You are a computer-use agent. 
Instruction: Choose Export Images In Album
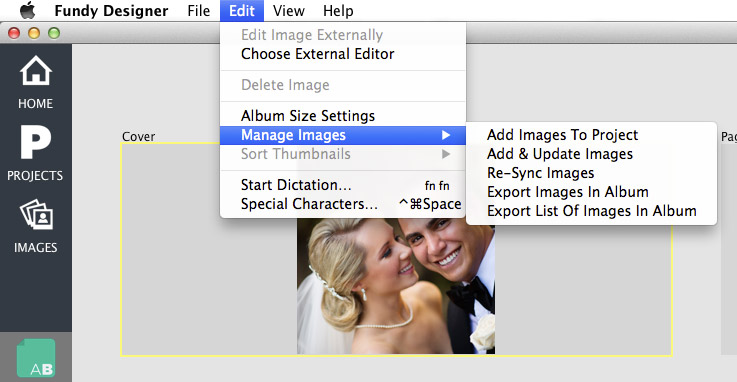point(591,192)
